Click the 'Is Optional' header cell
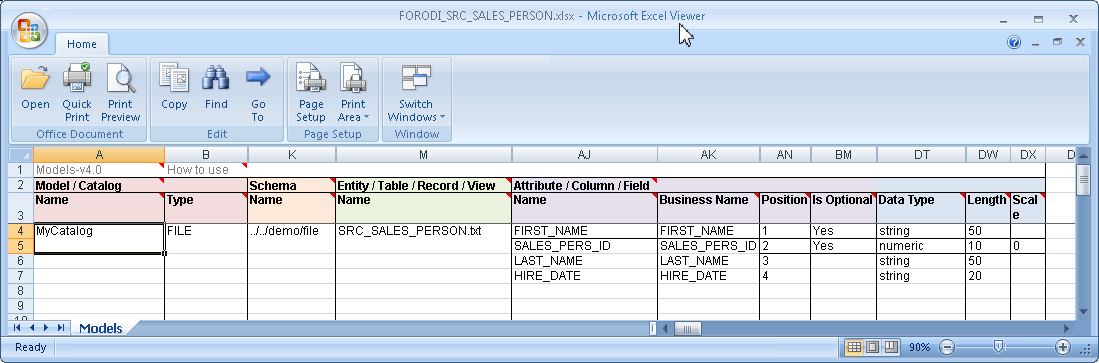The height and width of the screenshot is (363, 1099). tap(844, 208)
